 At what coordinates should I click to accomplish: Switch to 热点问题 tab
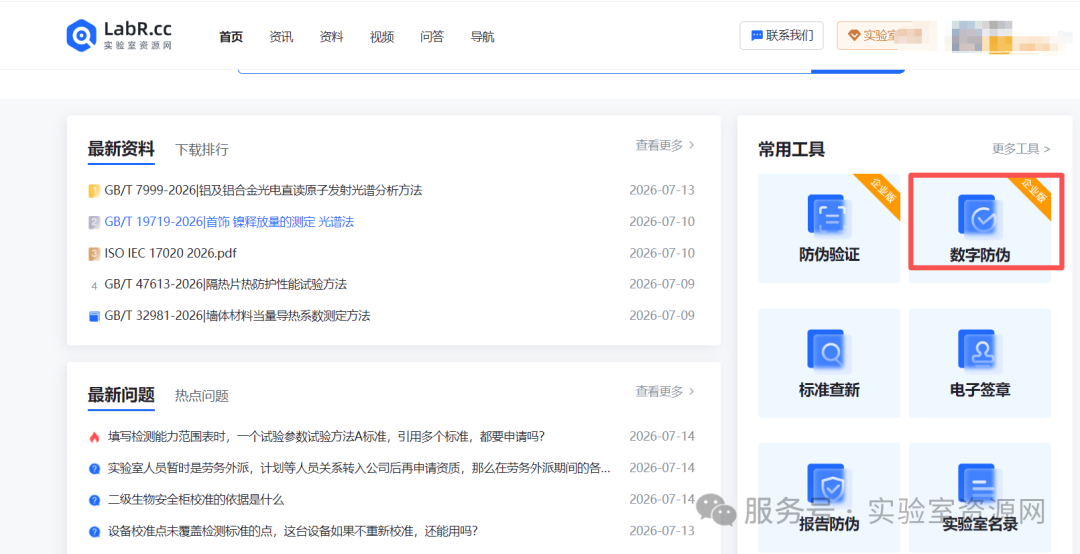click(202, 396)
